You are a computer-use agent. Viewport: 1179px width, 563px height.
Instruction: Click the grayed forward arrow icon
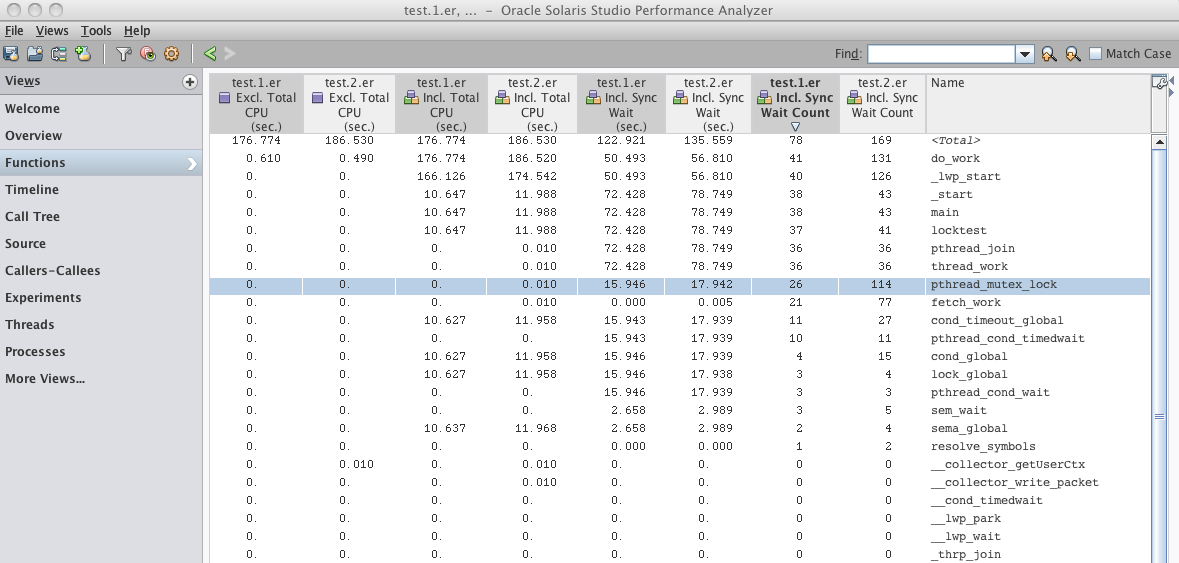(230, 53)
